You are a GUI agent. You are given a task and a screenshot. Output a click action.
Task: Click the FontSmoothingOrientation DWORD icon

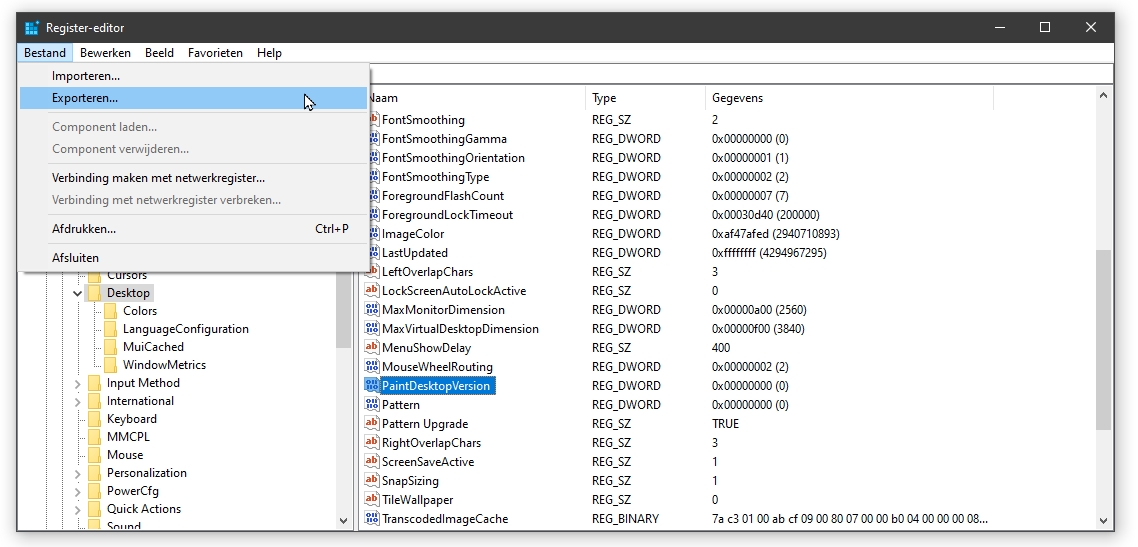click(x=372, y=157)
